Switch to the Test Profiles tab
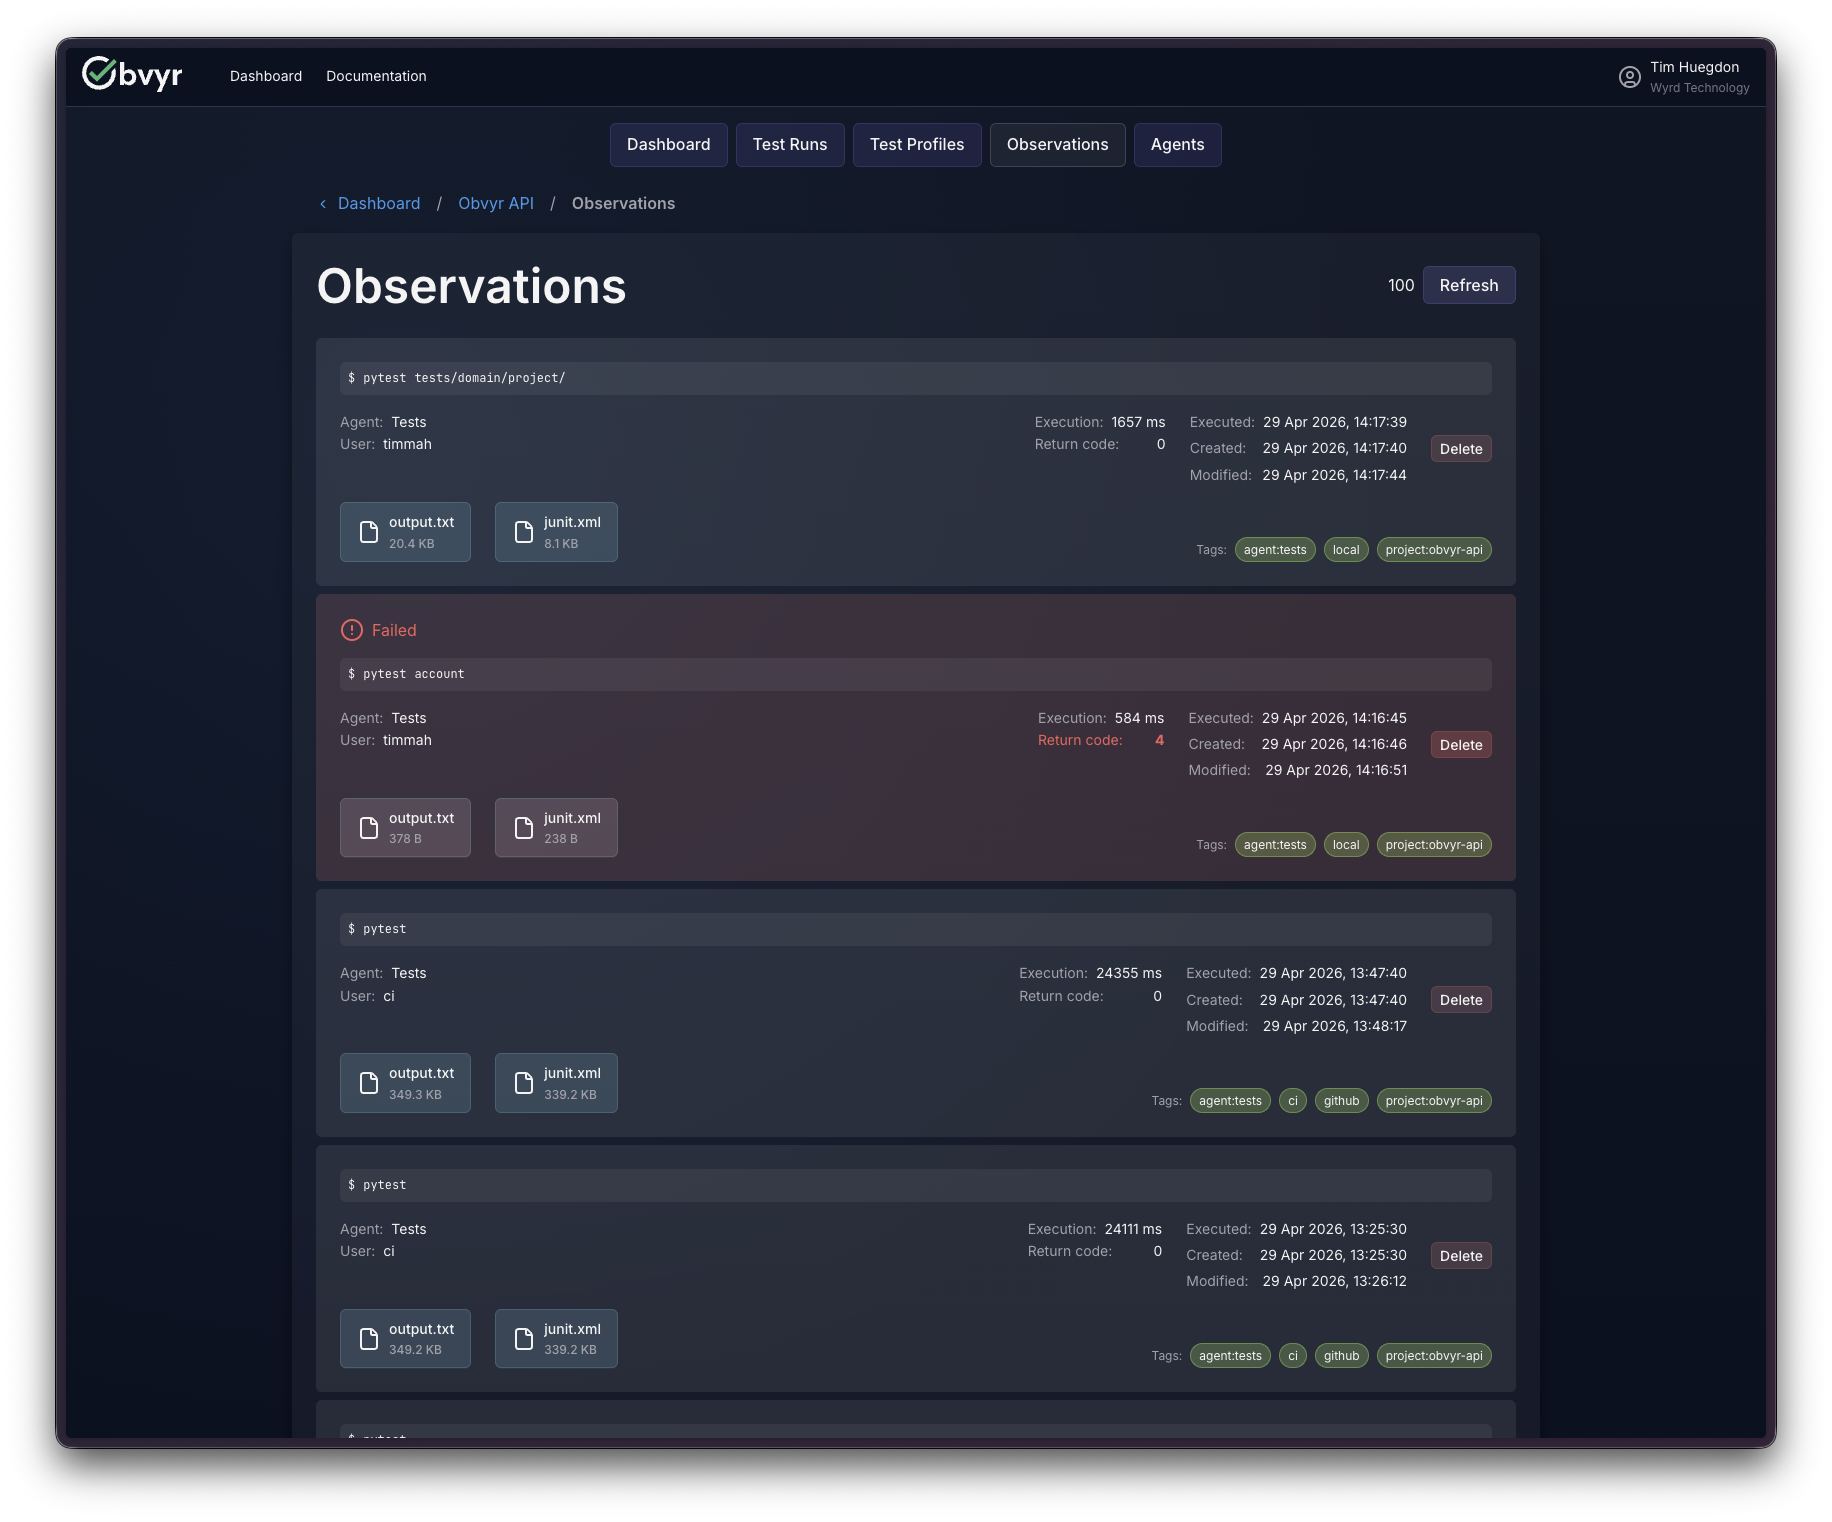1832x1522 pixels. tap(917, 145)
